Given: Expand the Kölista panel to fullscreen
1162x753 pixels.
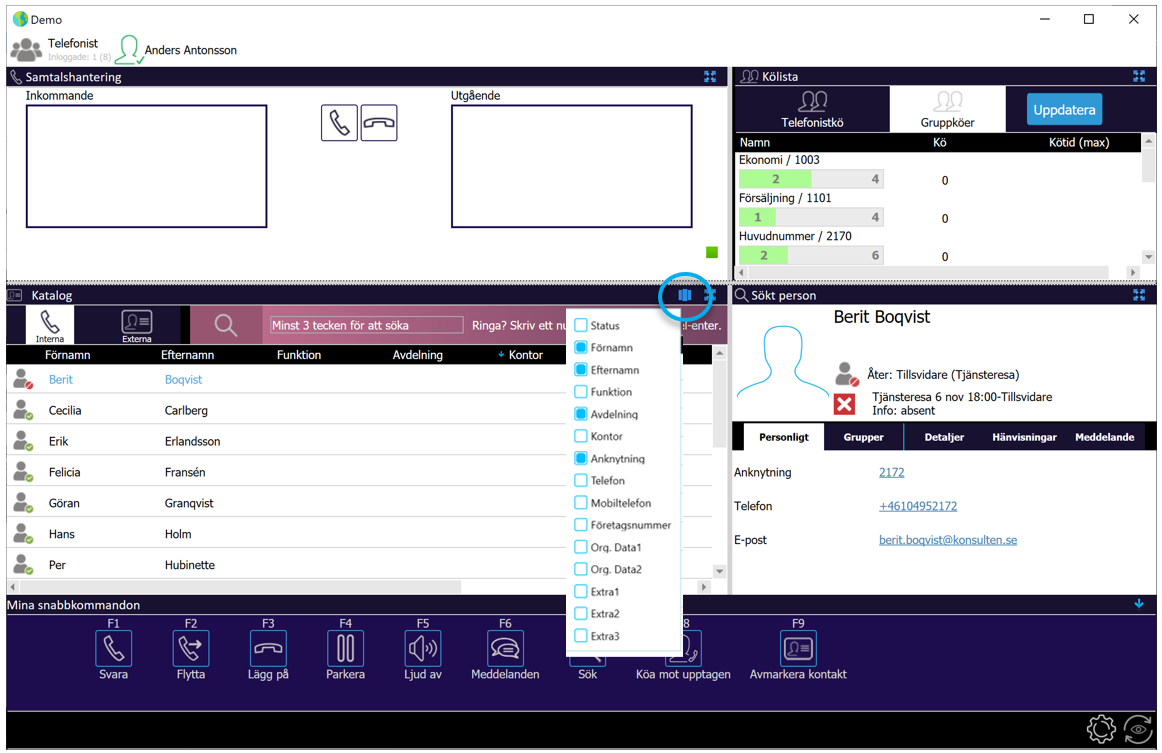Looking at the screenshot, I should click(1139, 76).
